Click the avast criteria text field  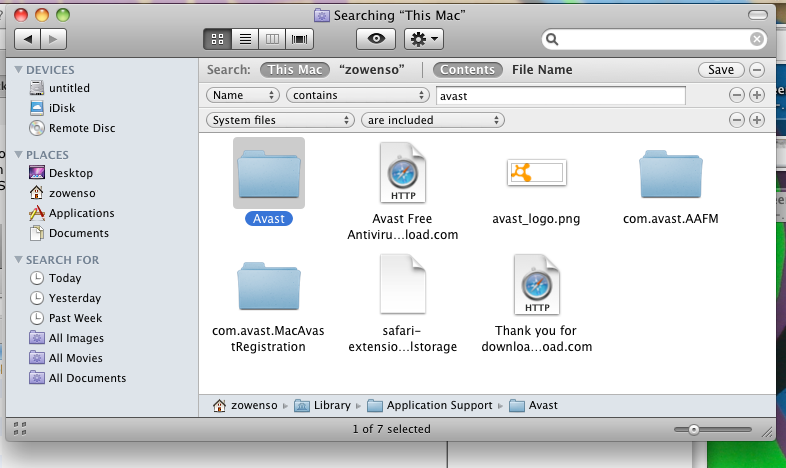tap(560, 96)
